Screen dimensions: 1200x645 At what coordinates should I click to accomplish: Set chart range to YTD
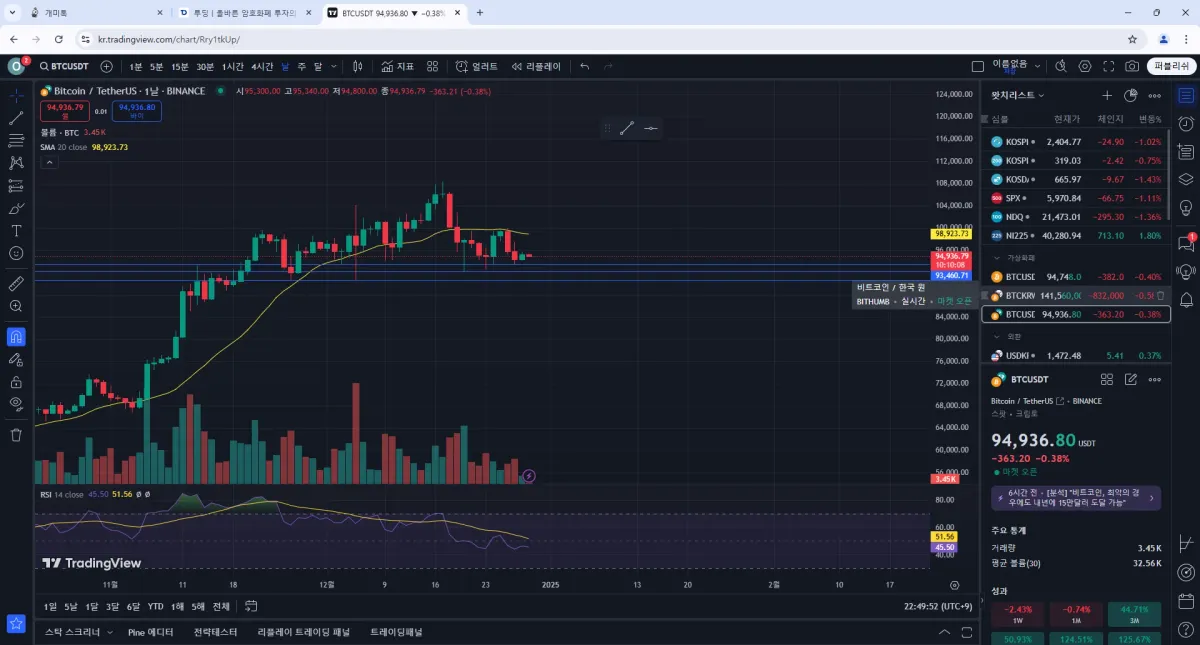point(156,606)
